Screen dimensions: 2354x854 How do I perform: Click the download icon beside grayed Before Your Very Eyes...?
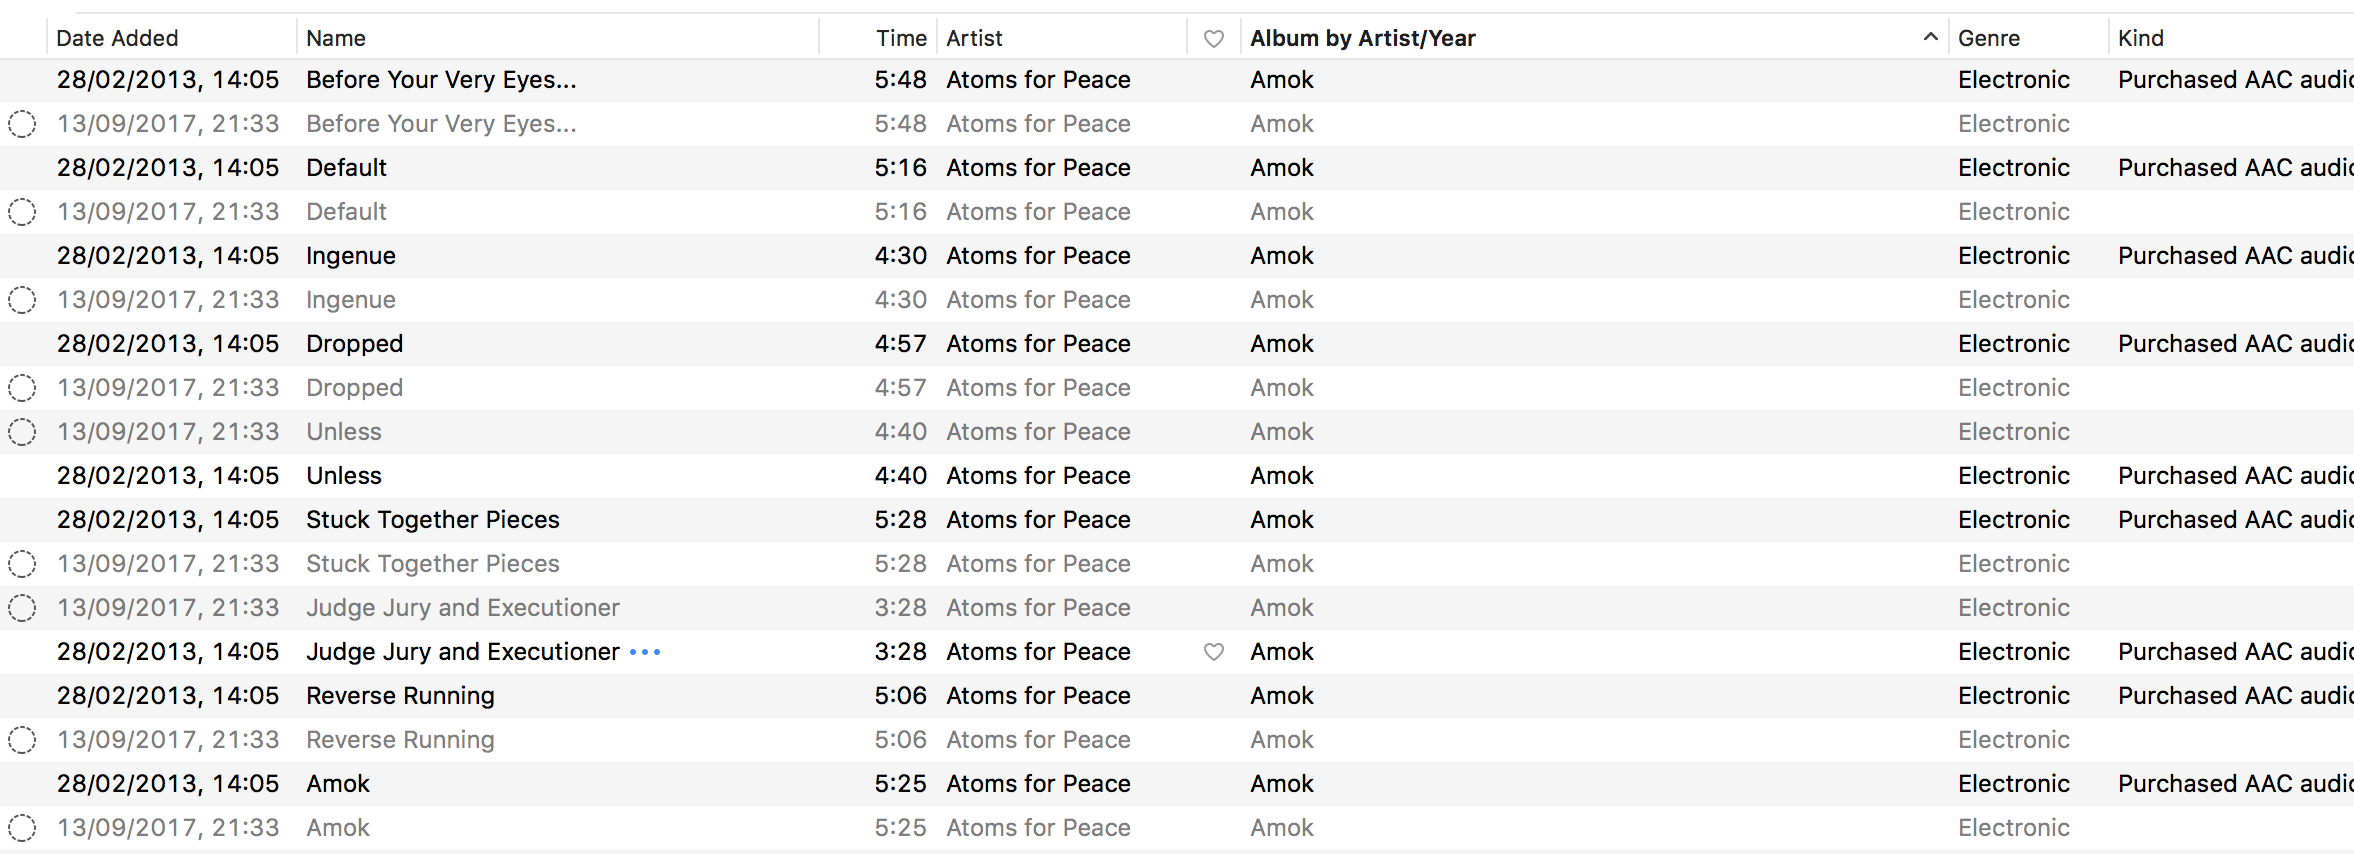tap(22, 123)
